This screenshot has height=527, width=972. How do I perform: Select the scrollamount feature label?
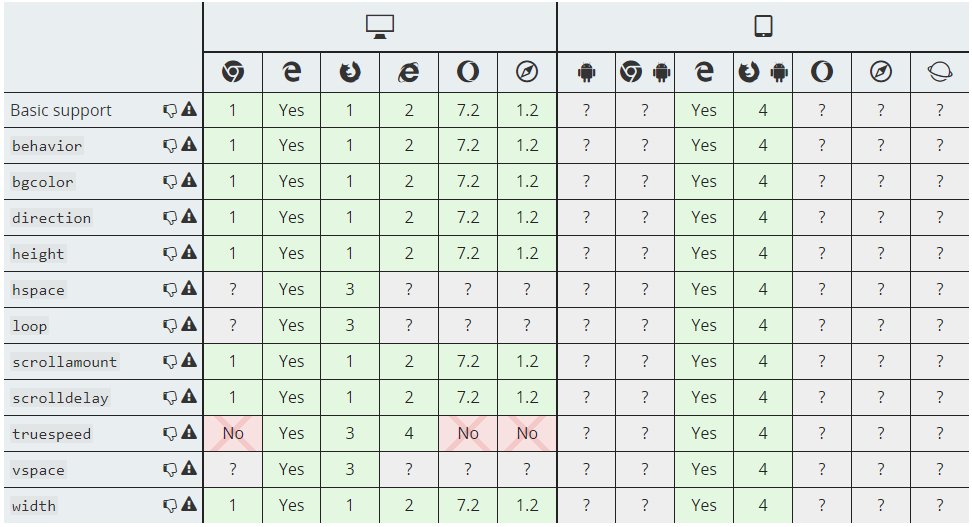click(x=64, y=362)
